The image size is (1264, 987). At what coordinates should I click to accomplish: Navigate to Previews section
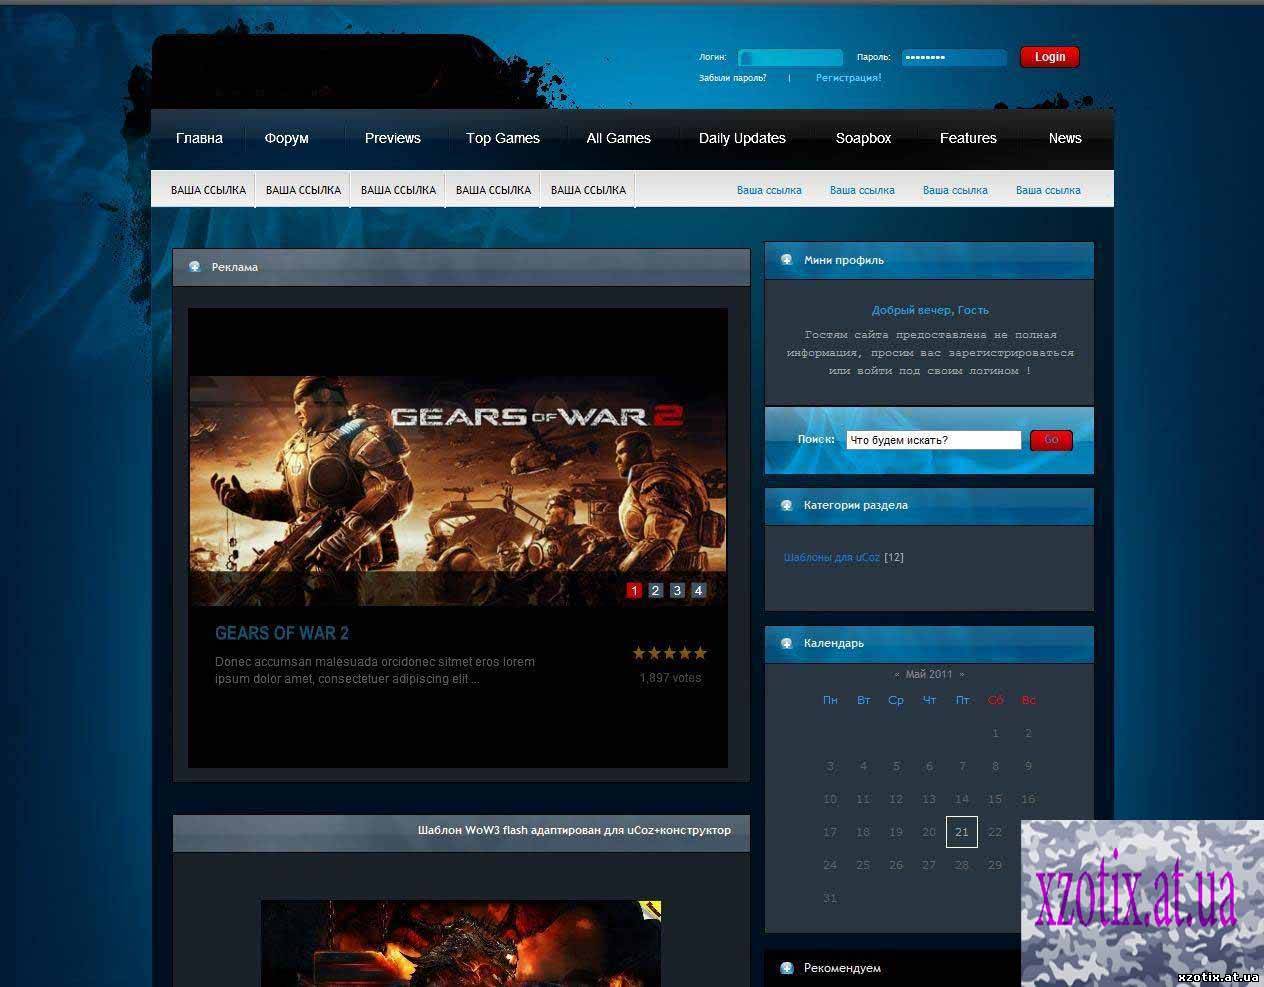[x=392, y=138]
